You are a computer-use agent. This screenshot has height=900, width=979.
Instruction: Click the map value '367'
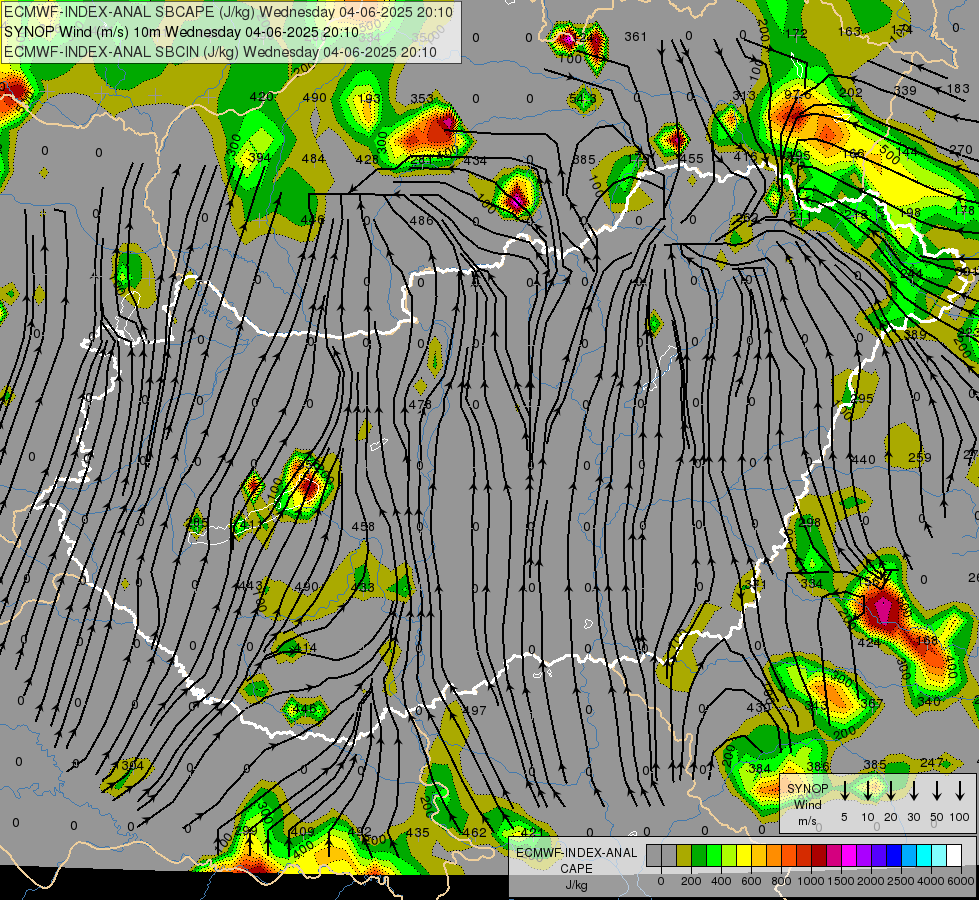click(x=872, y=704)
